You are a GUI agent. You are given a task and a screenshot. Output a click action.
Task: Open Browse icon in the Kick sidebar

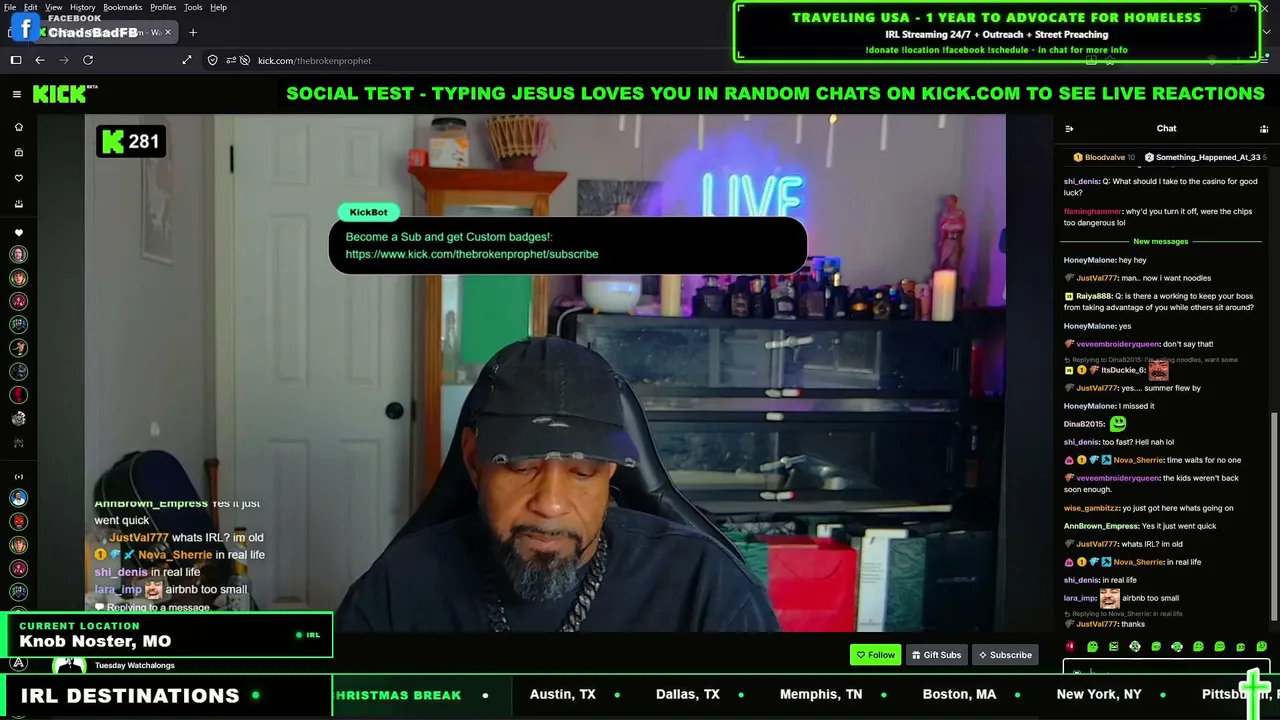click(x=18, y=153)
